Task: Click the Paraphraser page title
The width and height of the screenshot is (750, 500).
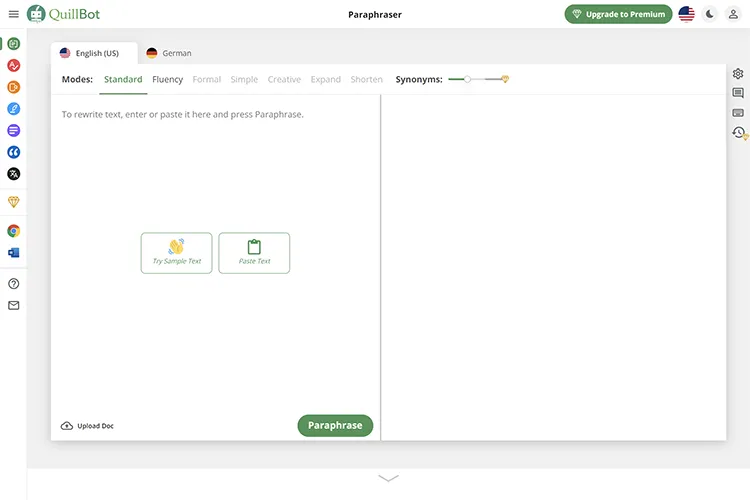Action: tap(375, 15)
